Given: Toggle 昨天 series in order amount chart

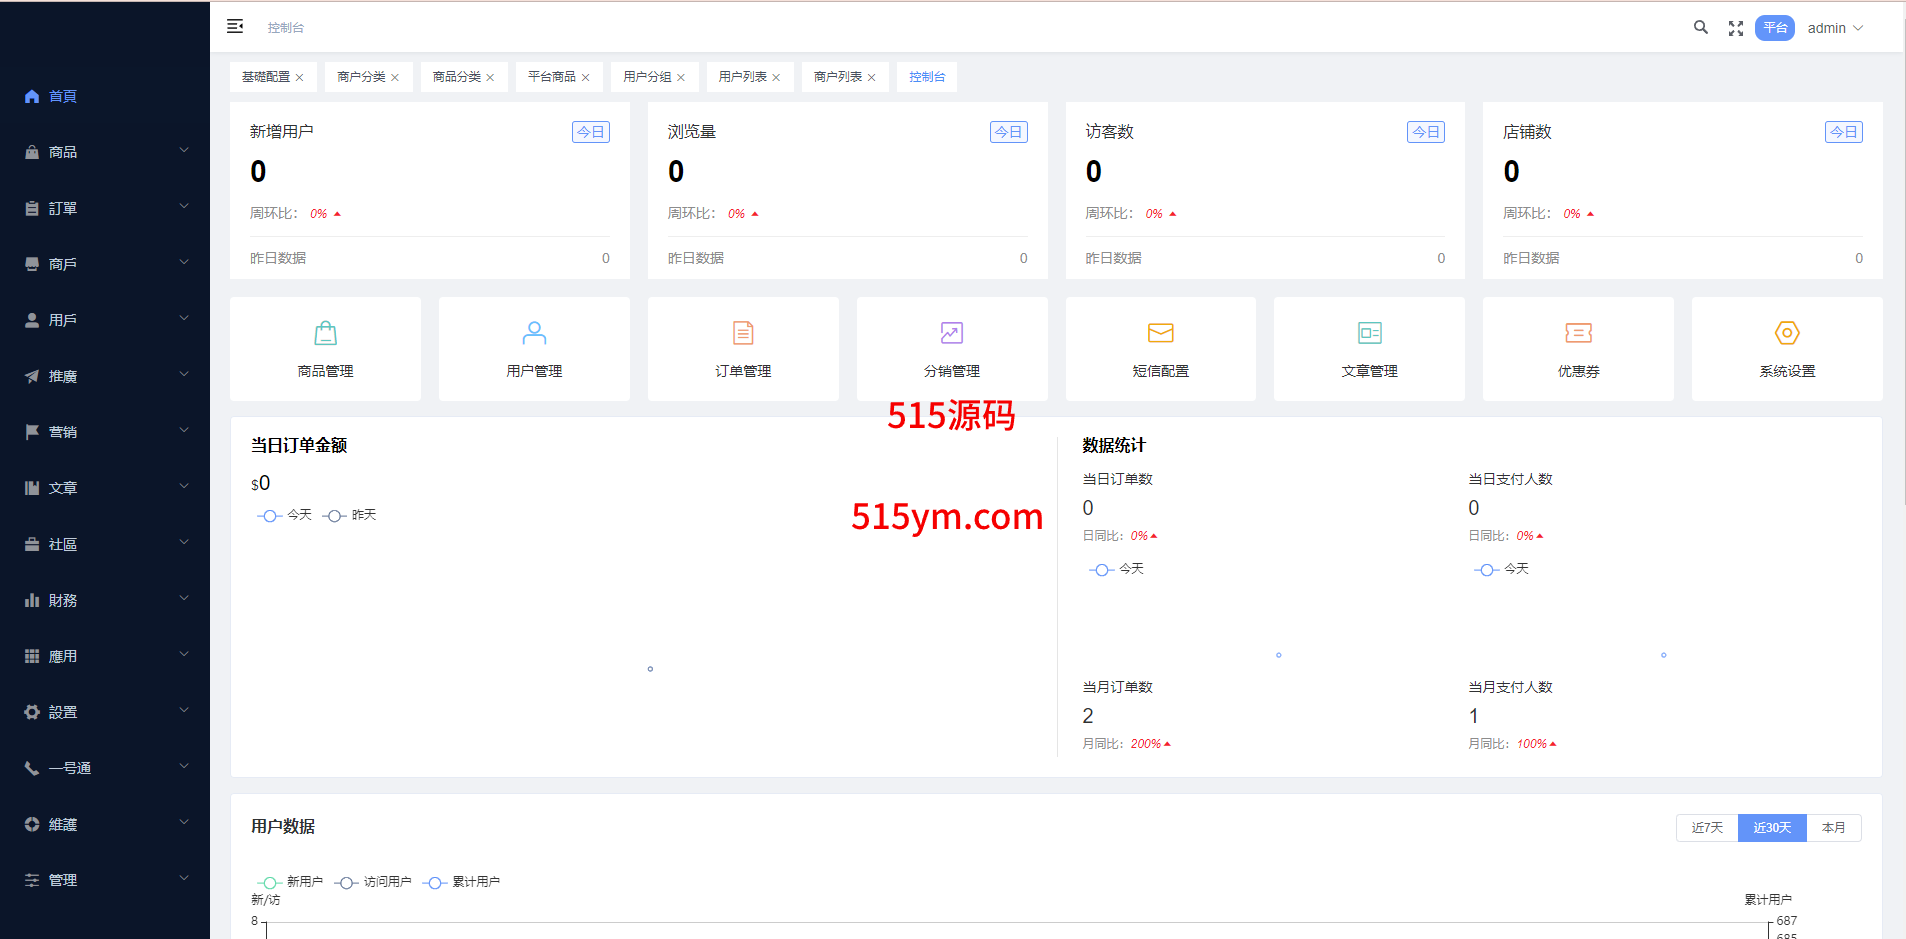Looking at the screenshot, I should click(x=350, y=515).
